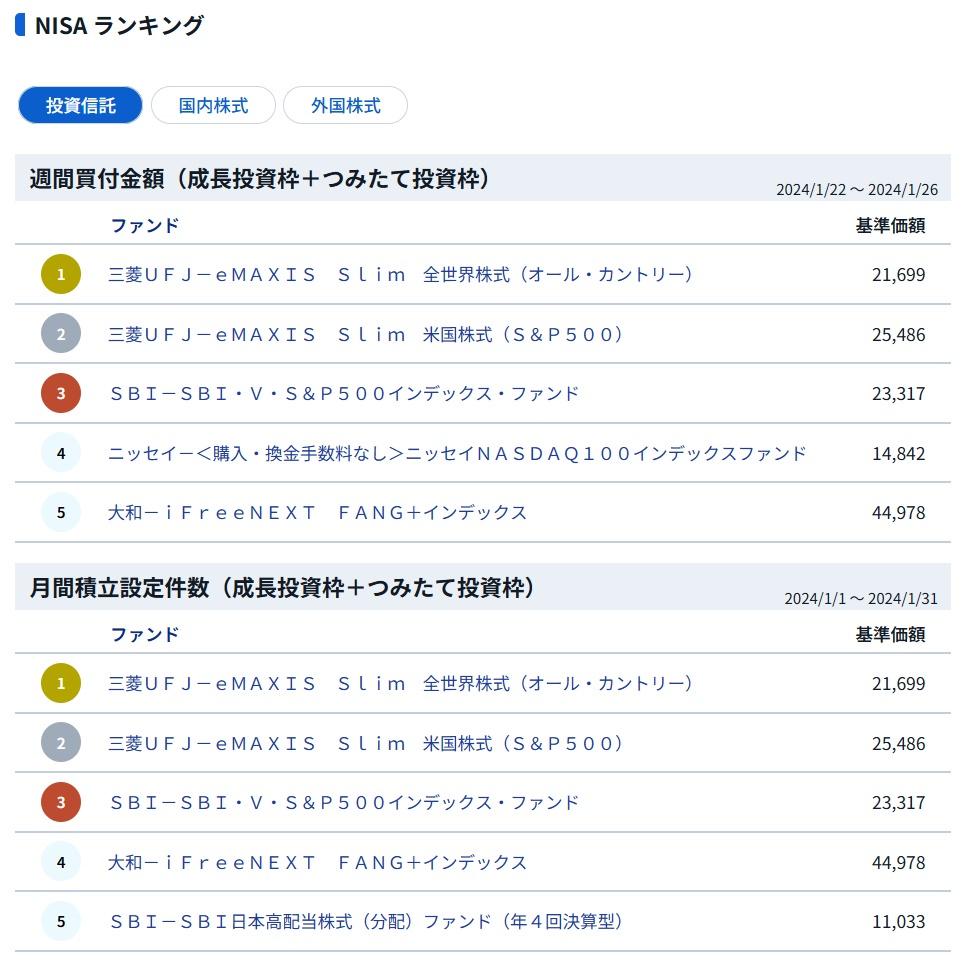Click rank 5 badge beside SBI日本高配当株式 fund

[61, 921]
